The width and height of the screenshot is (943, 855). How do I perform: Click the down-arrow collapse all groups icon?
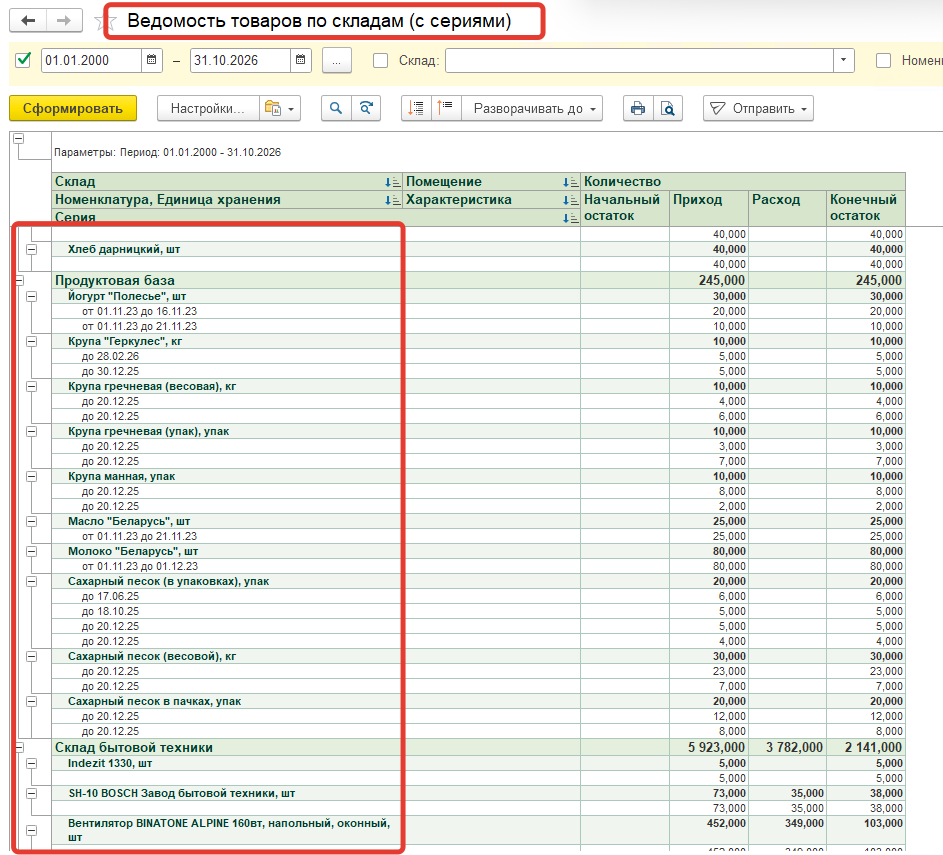tap(416, 108)
